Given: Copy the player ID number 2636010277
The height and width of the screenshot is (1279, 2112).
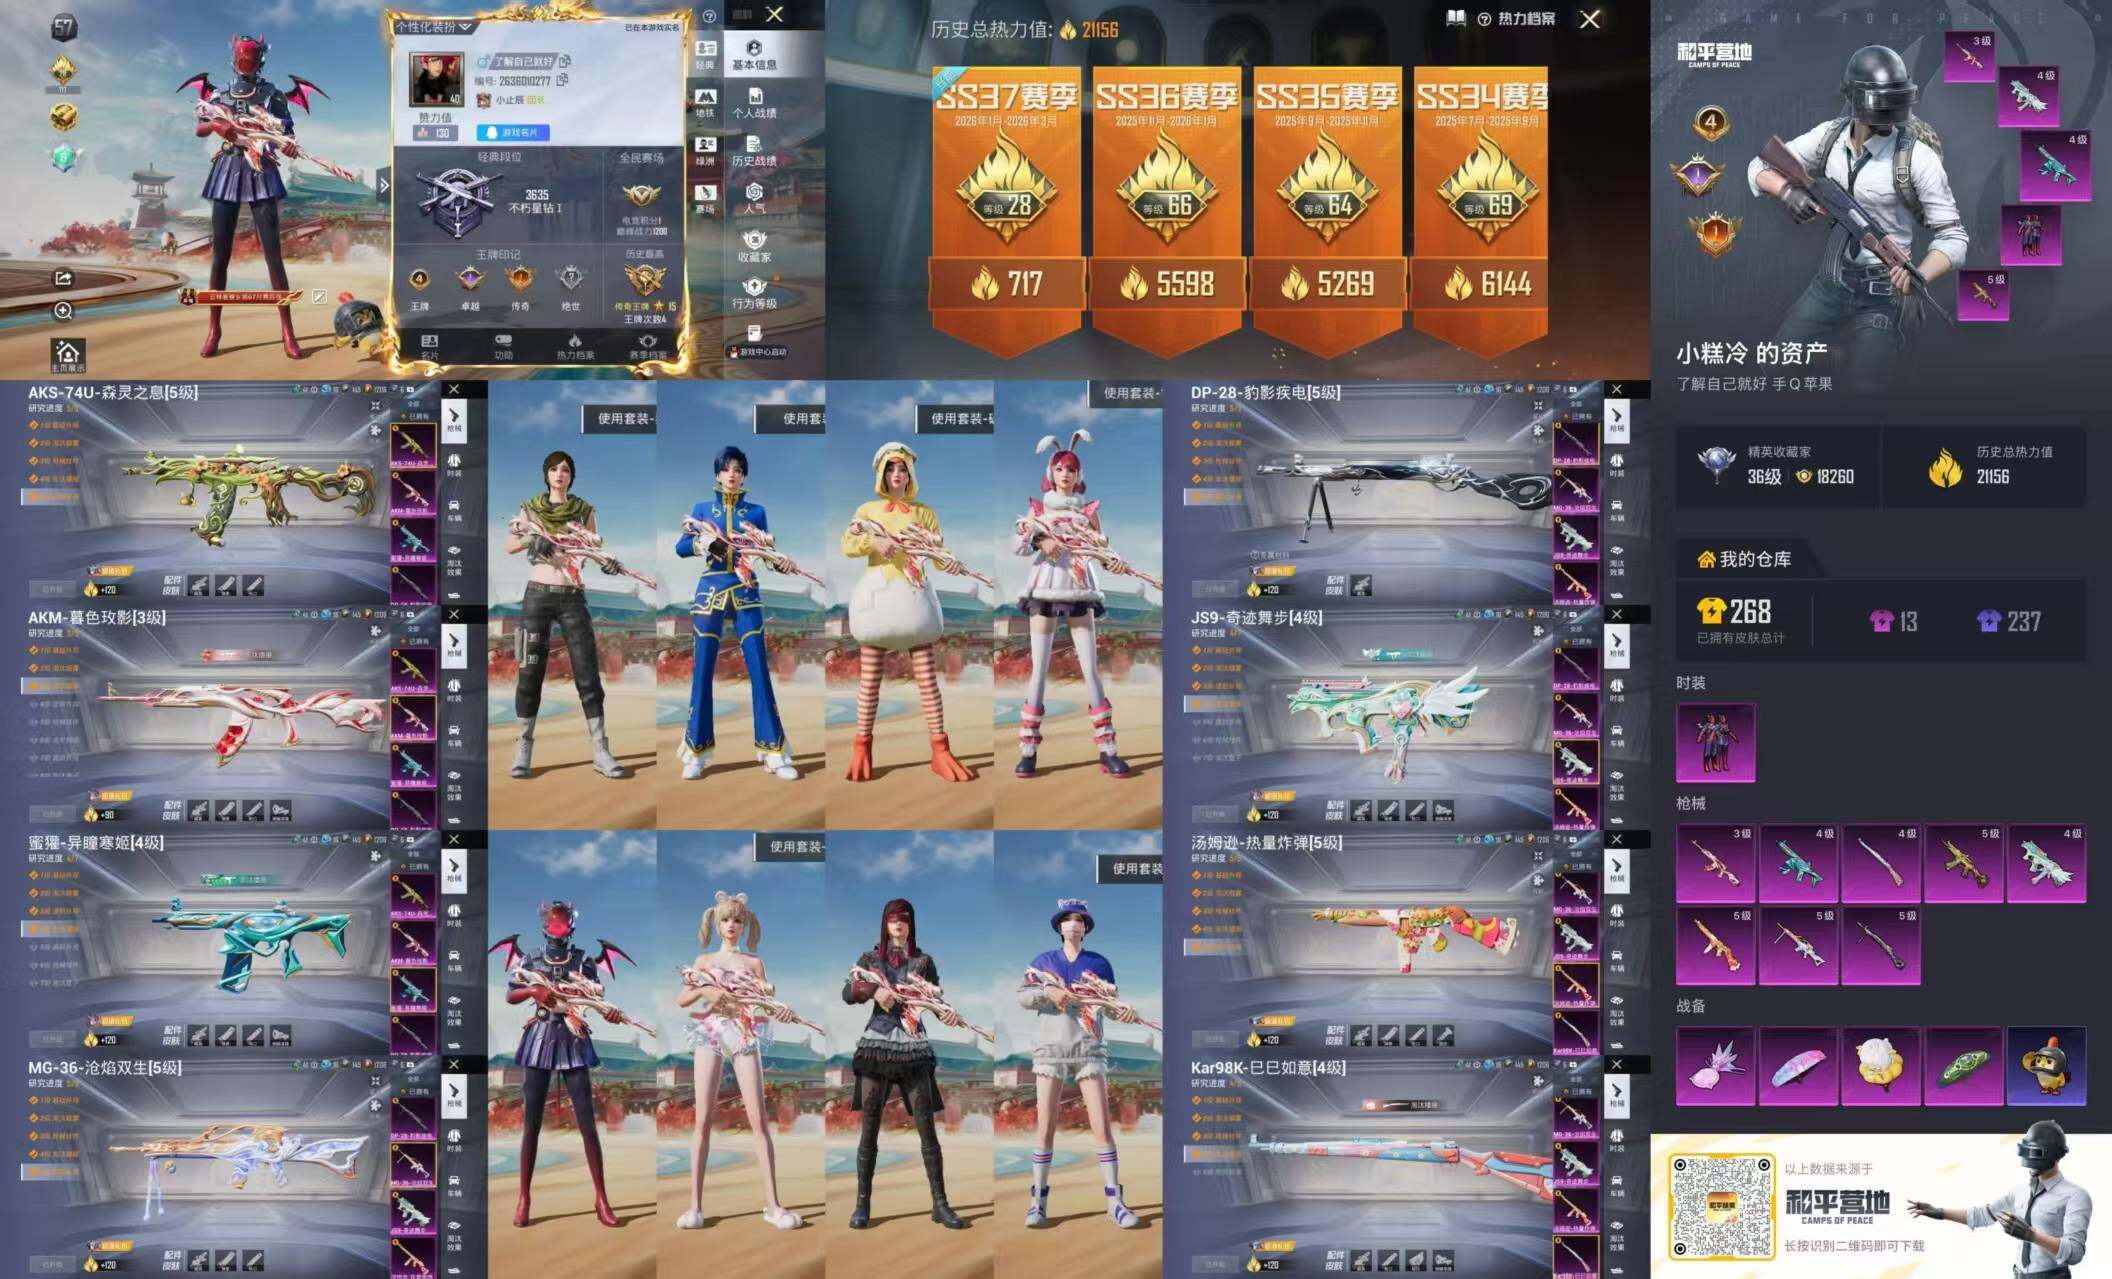Looking at the screenshot, I should (563, 80).
